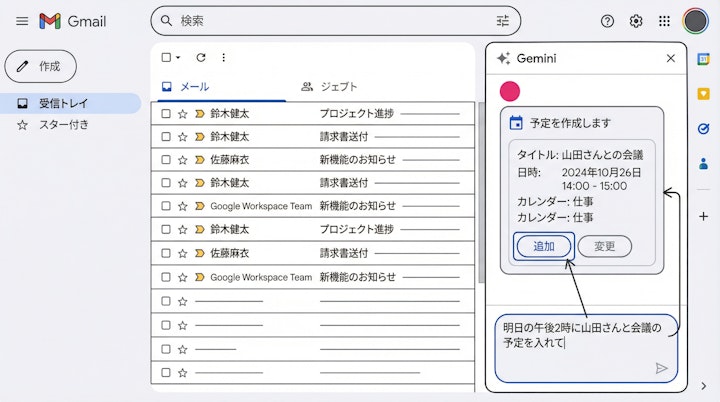Click the 作成 compose button
Screen dimensions: 720x402
[x=40, y=67]
